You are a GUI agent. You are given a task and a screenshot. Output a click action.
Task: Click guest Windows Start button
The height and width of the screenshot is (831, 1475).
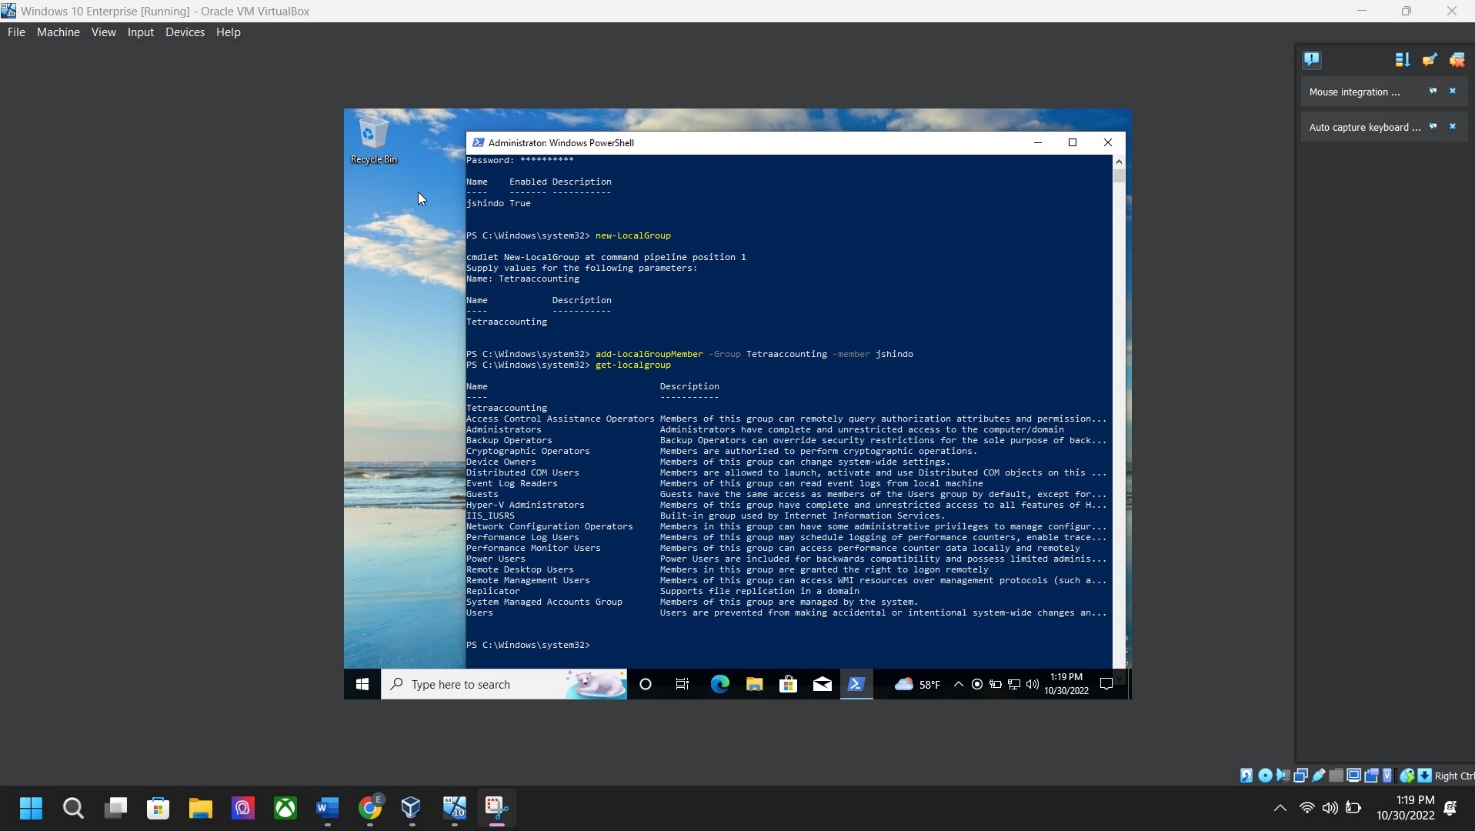(x=362, y=684)
